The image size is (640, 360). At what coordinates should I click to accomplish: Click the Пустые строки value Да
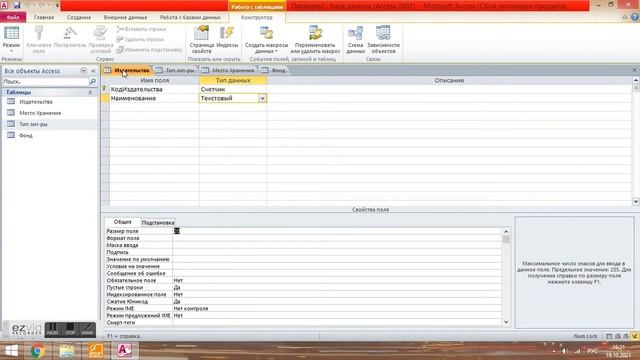337,288
